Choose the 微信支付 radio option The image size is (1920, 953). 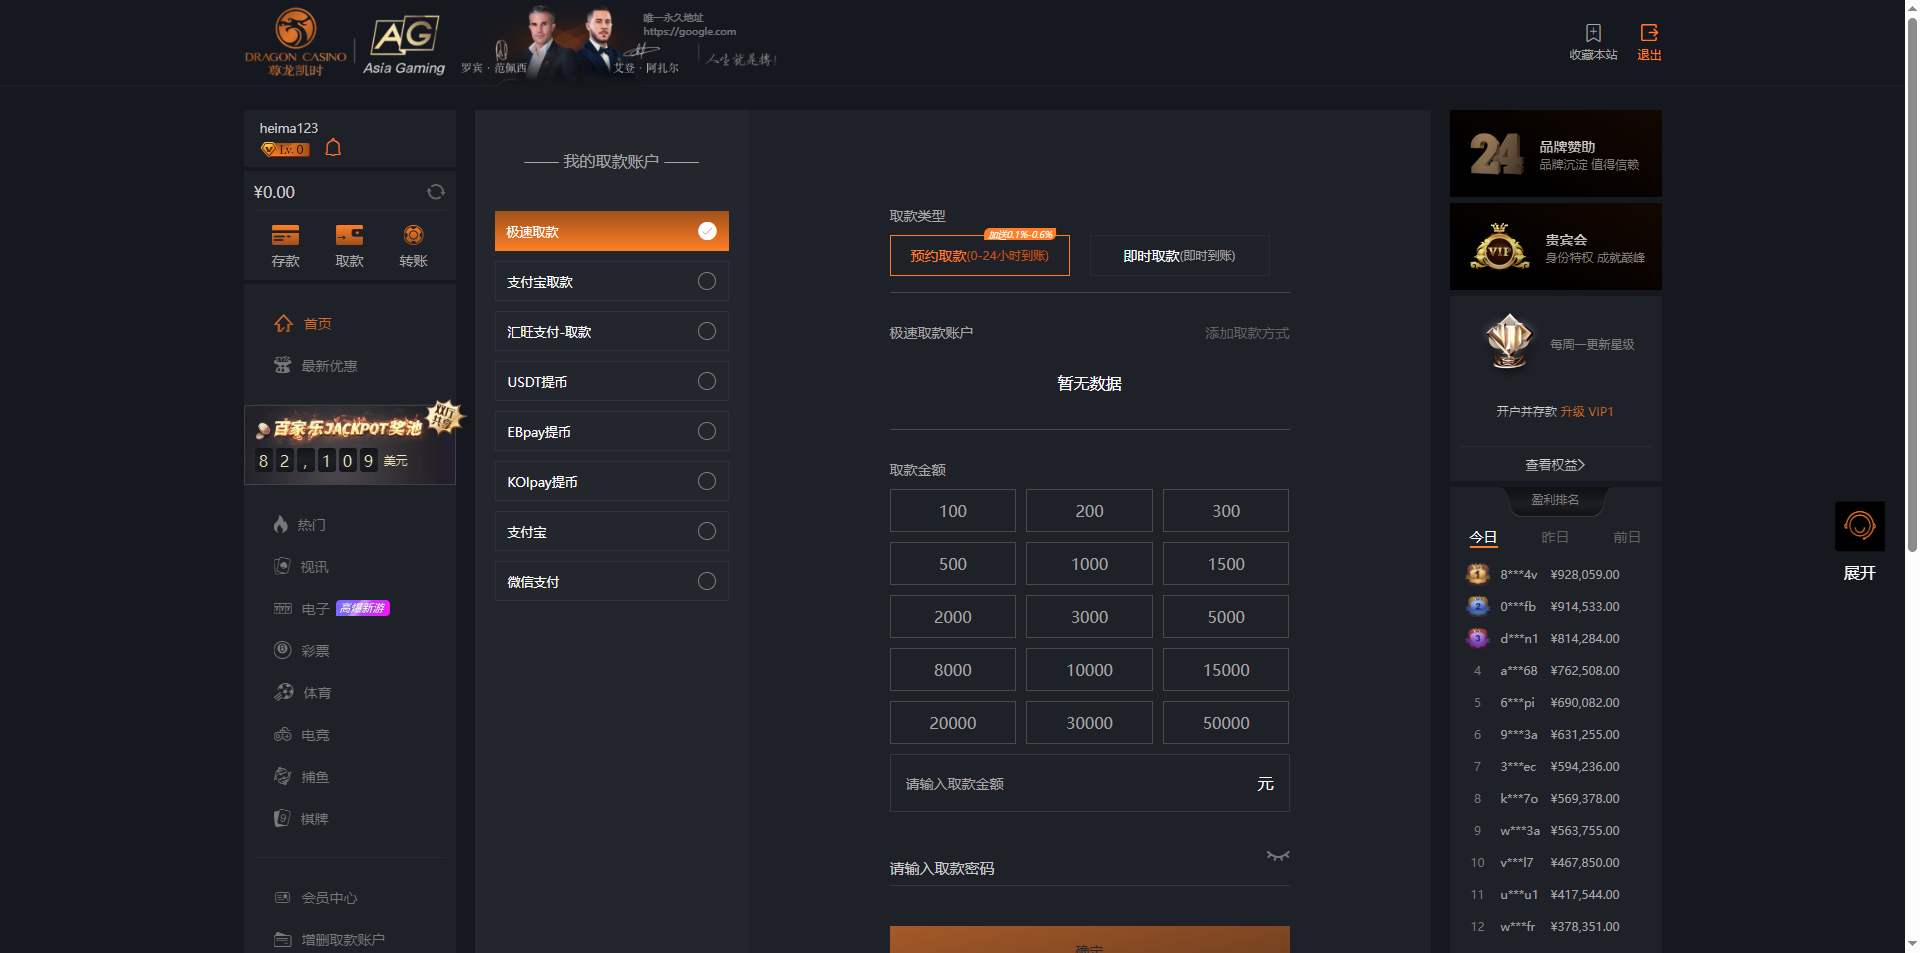click(706, 582)
